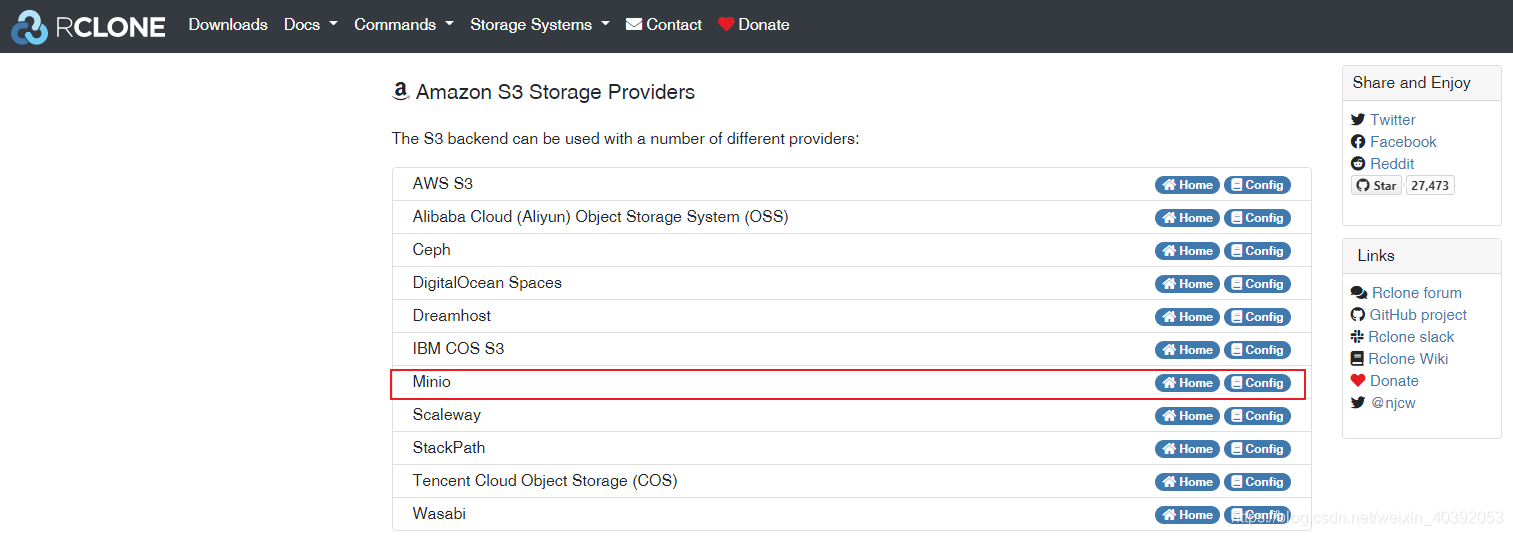This screenshot has width=1513, height=536.
Task: Open AWS S3 Config button
Action: coord(1257,185)
